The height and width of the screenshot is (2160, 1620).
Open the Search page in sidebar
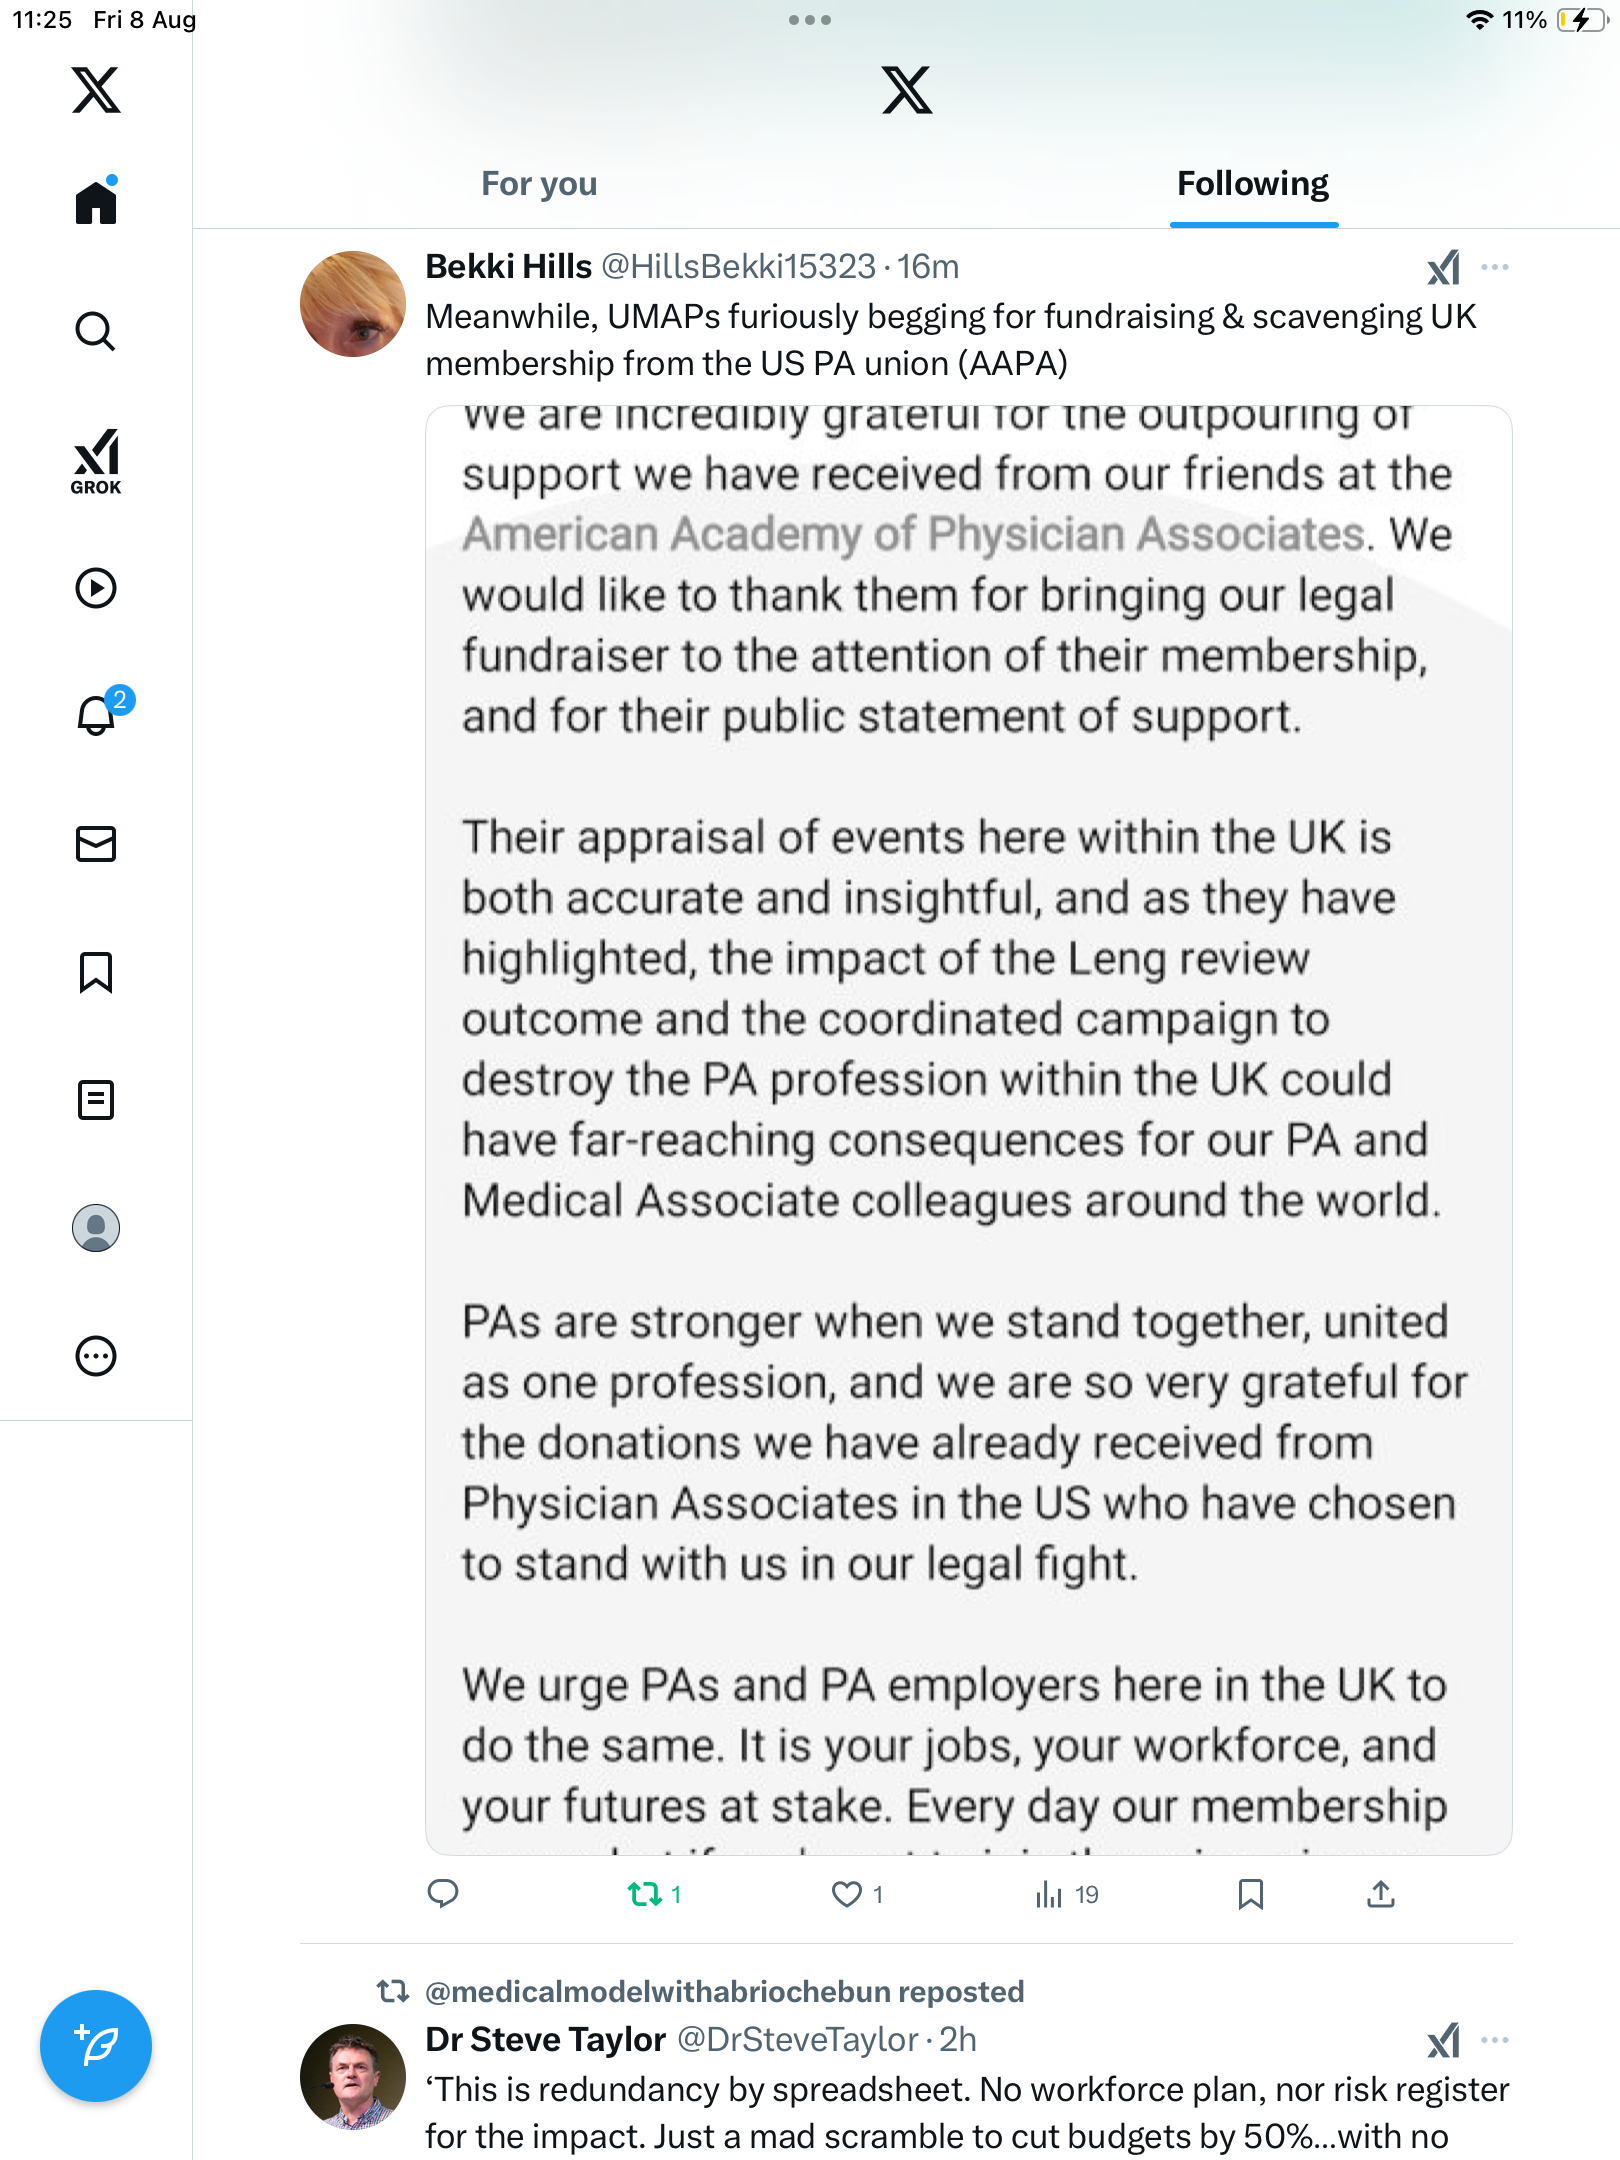[x=96, y=331]
